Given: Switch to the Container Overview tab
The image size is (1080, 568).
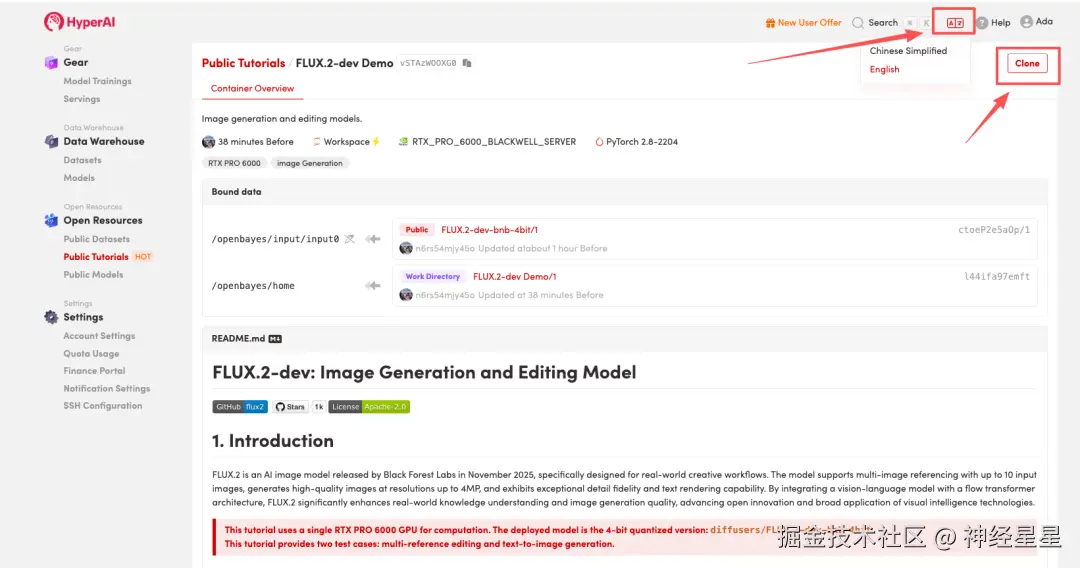Looking at the screenshot, I should [x=252, y=89].
